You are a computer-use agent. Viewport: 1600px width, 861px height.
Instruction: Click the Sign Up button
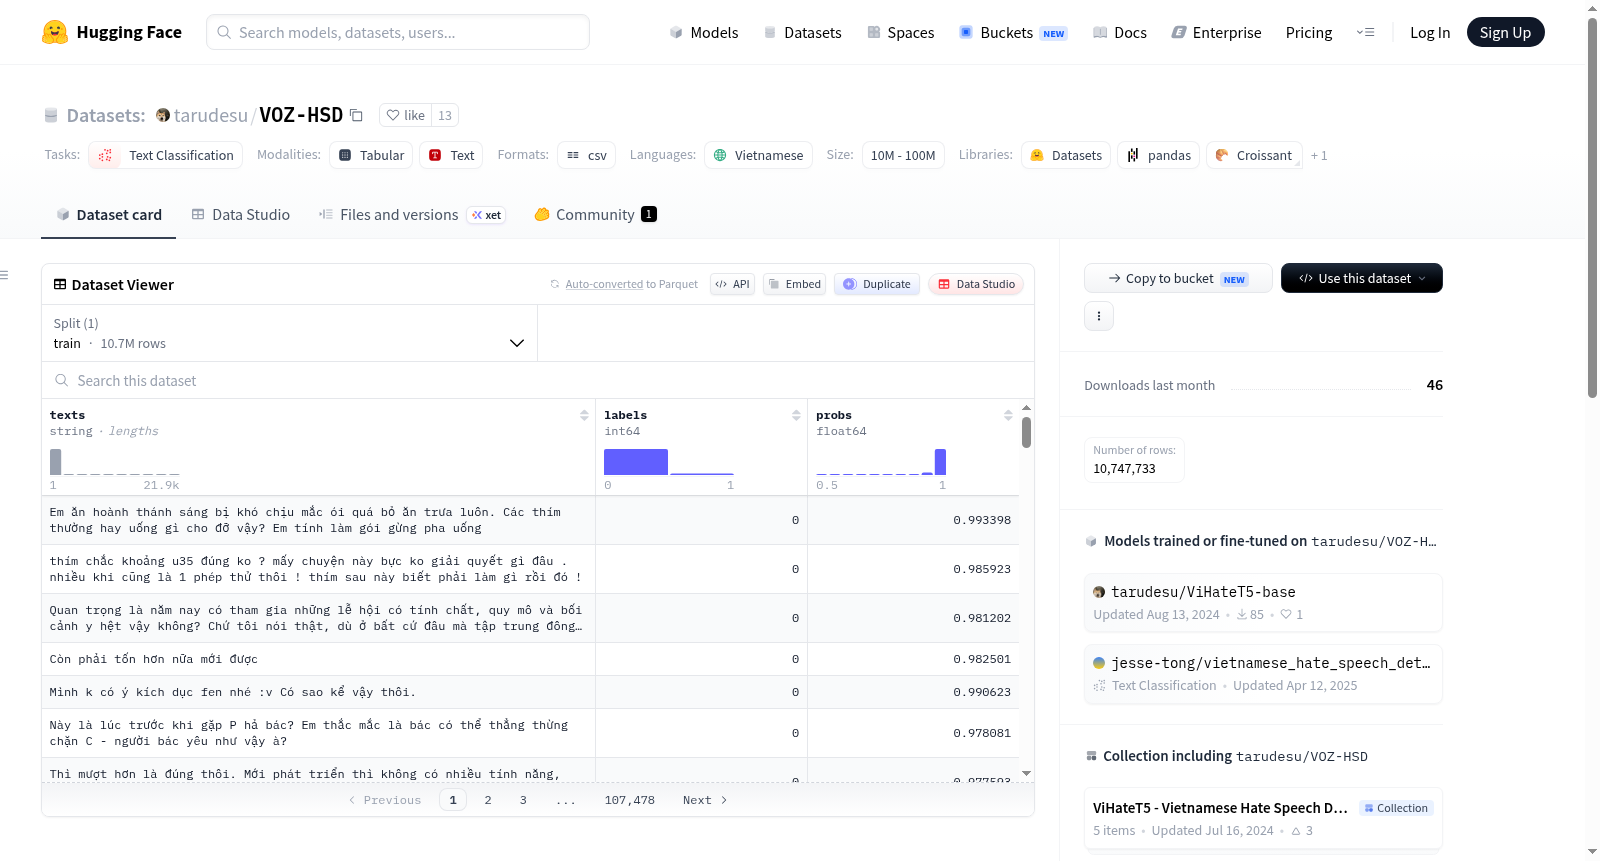click(x=1505, y=33)
